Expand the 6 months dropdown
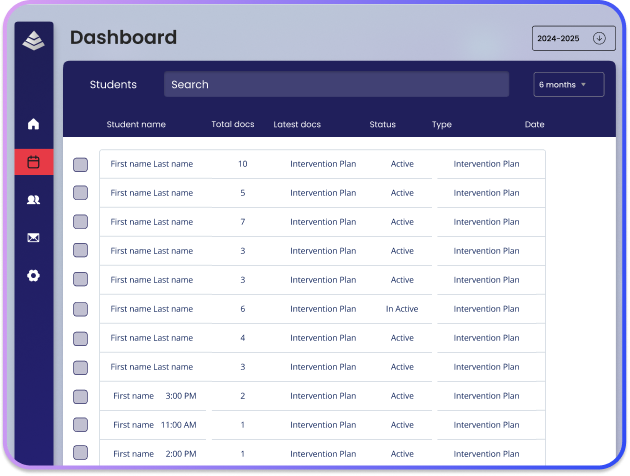 pos(568,85)
